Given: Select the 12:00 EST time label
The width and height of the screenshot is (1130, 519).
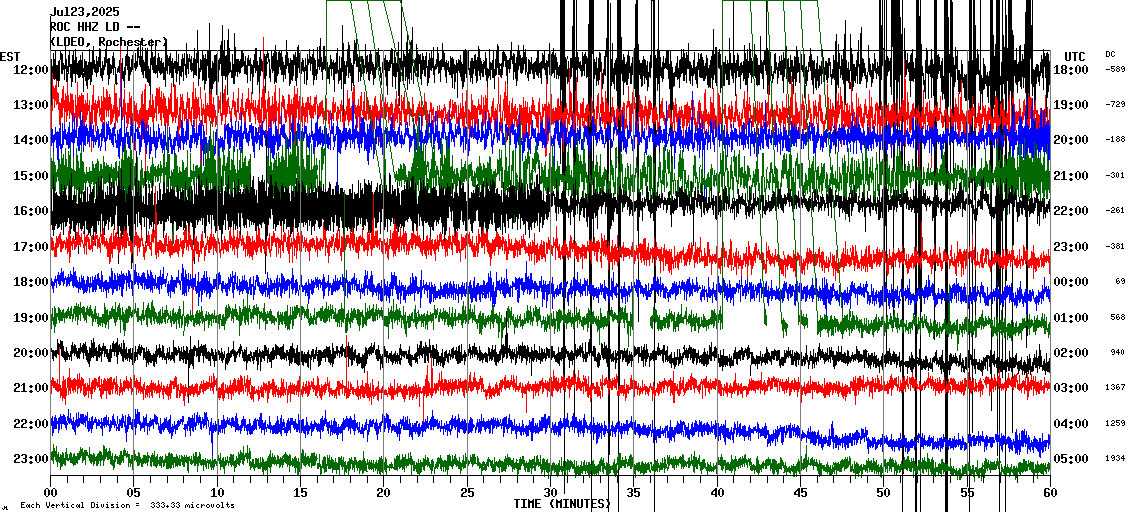Looking at the screenshot, I should (30, 69).
